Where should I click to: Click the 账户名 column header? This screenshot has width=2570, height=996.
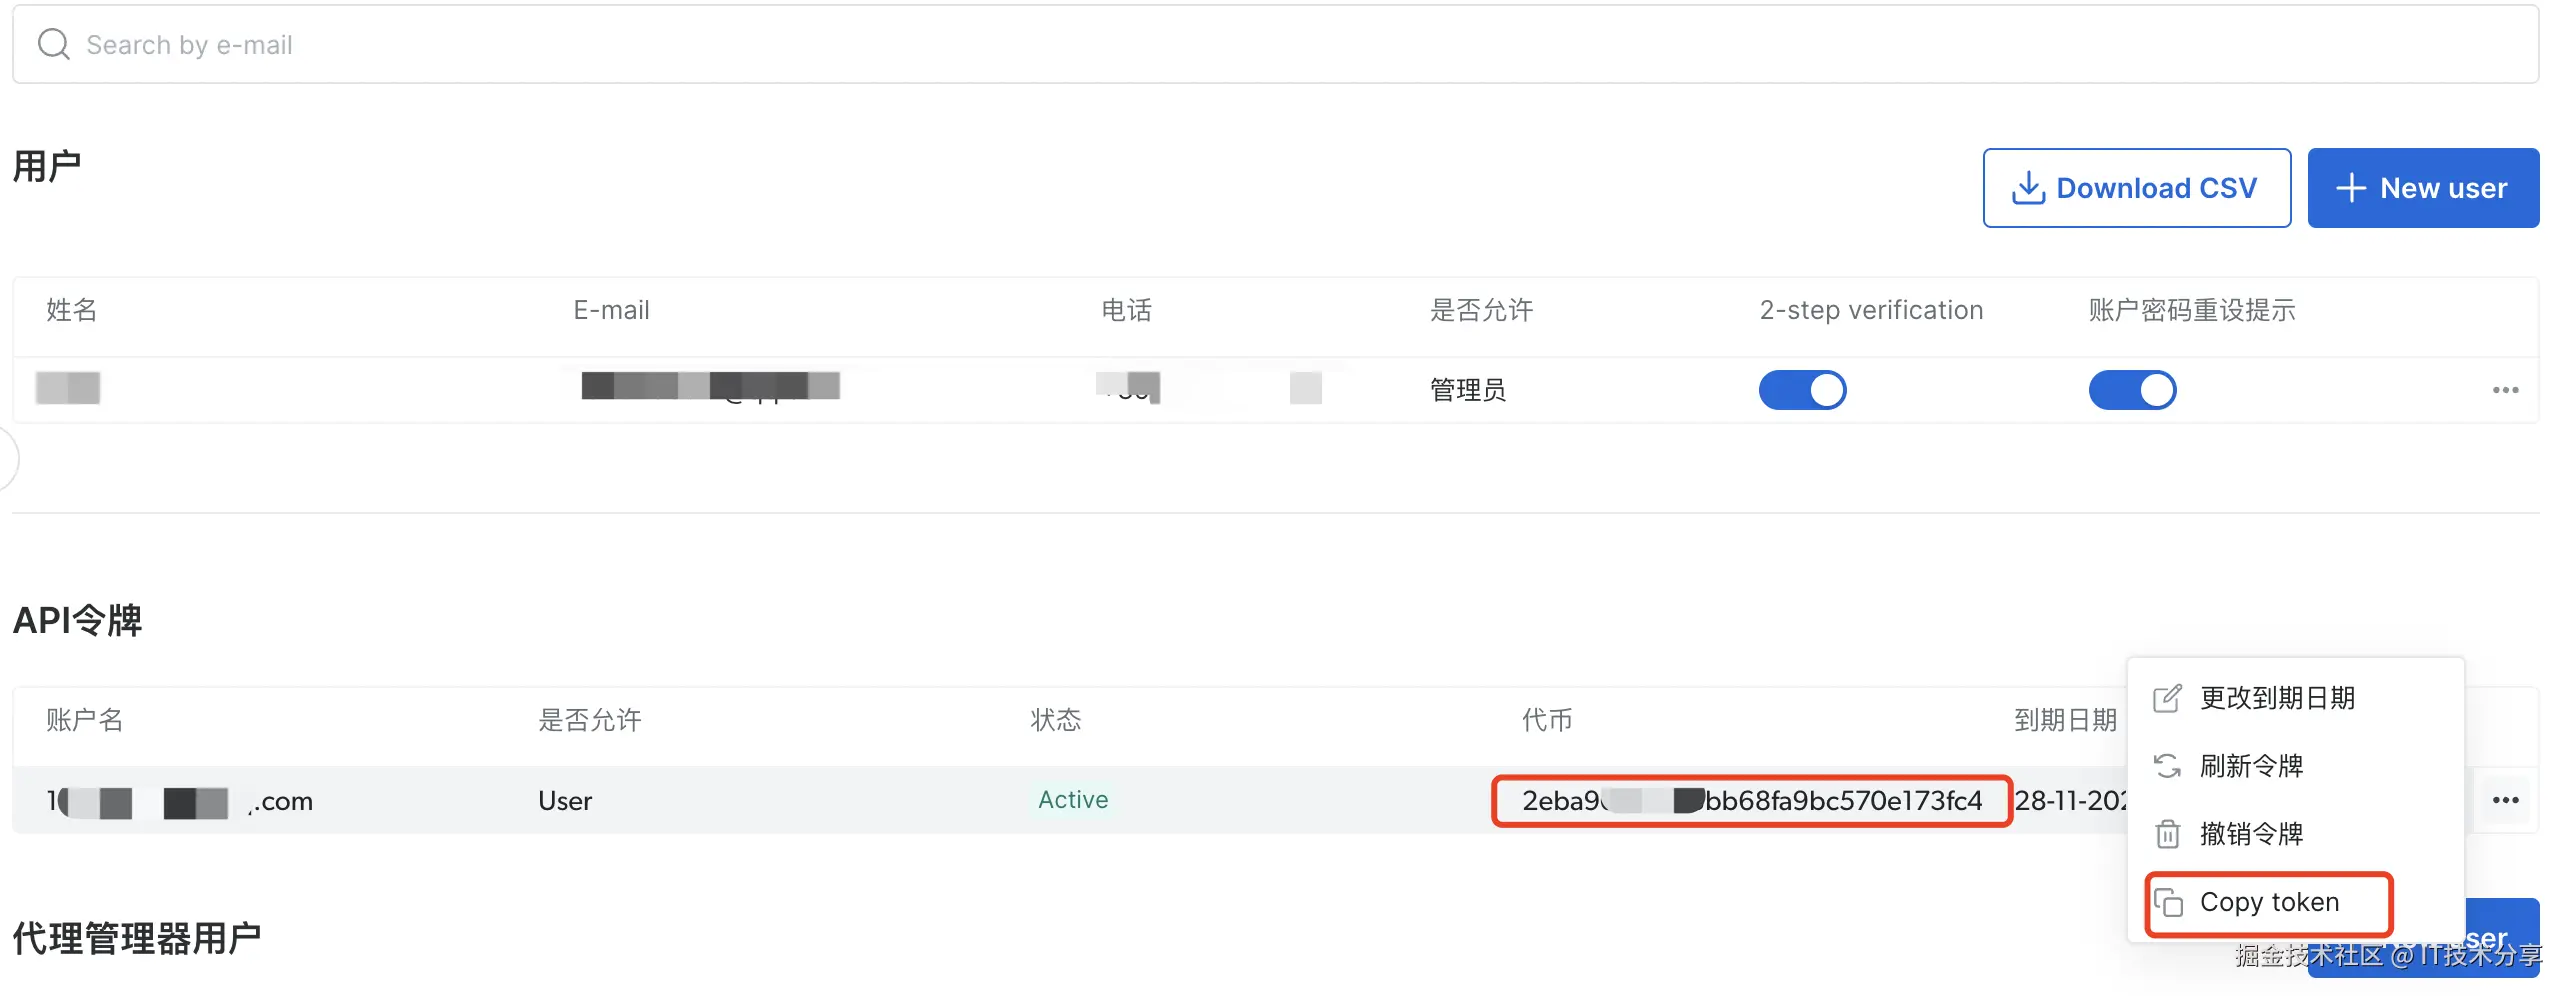click(x=85, y=720)
